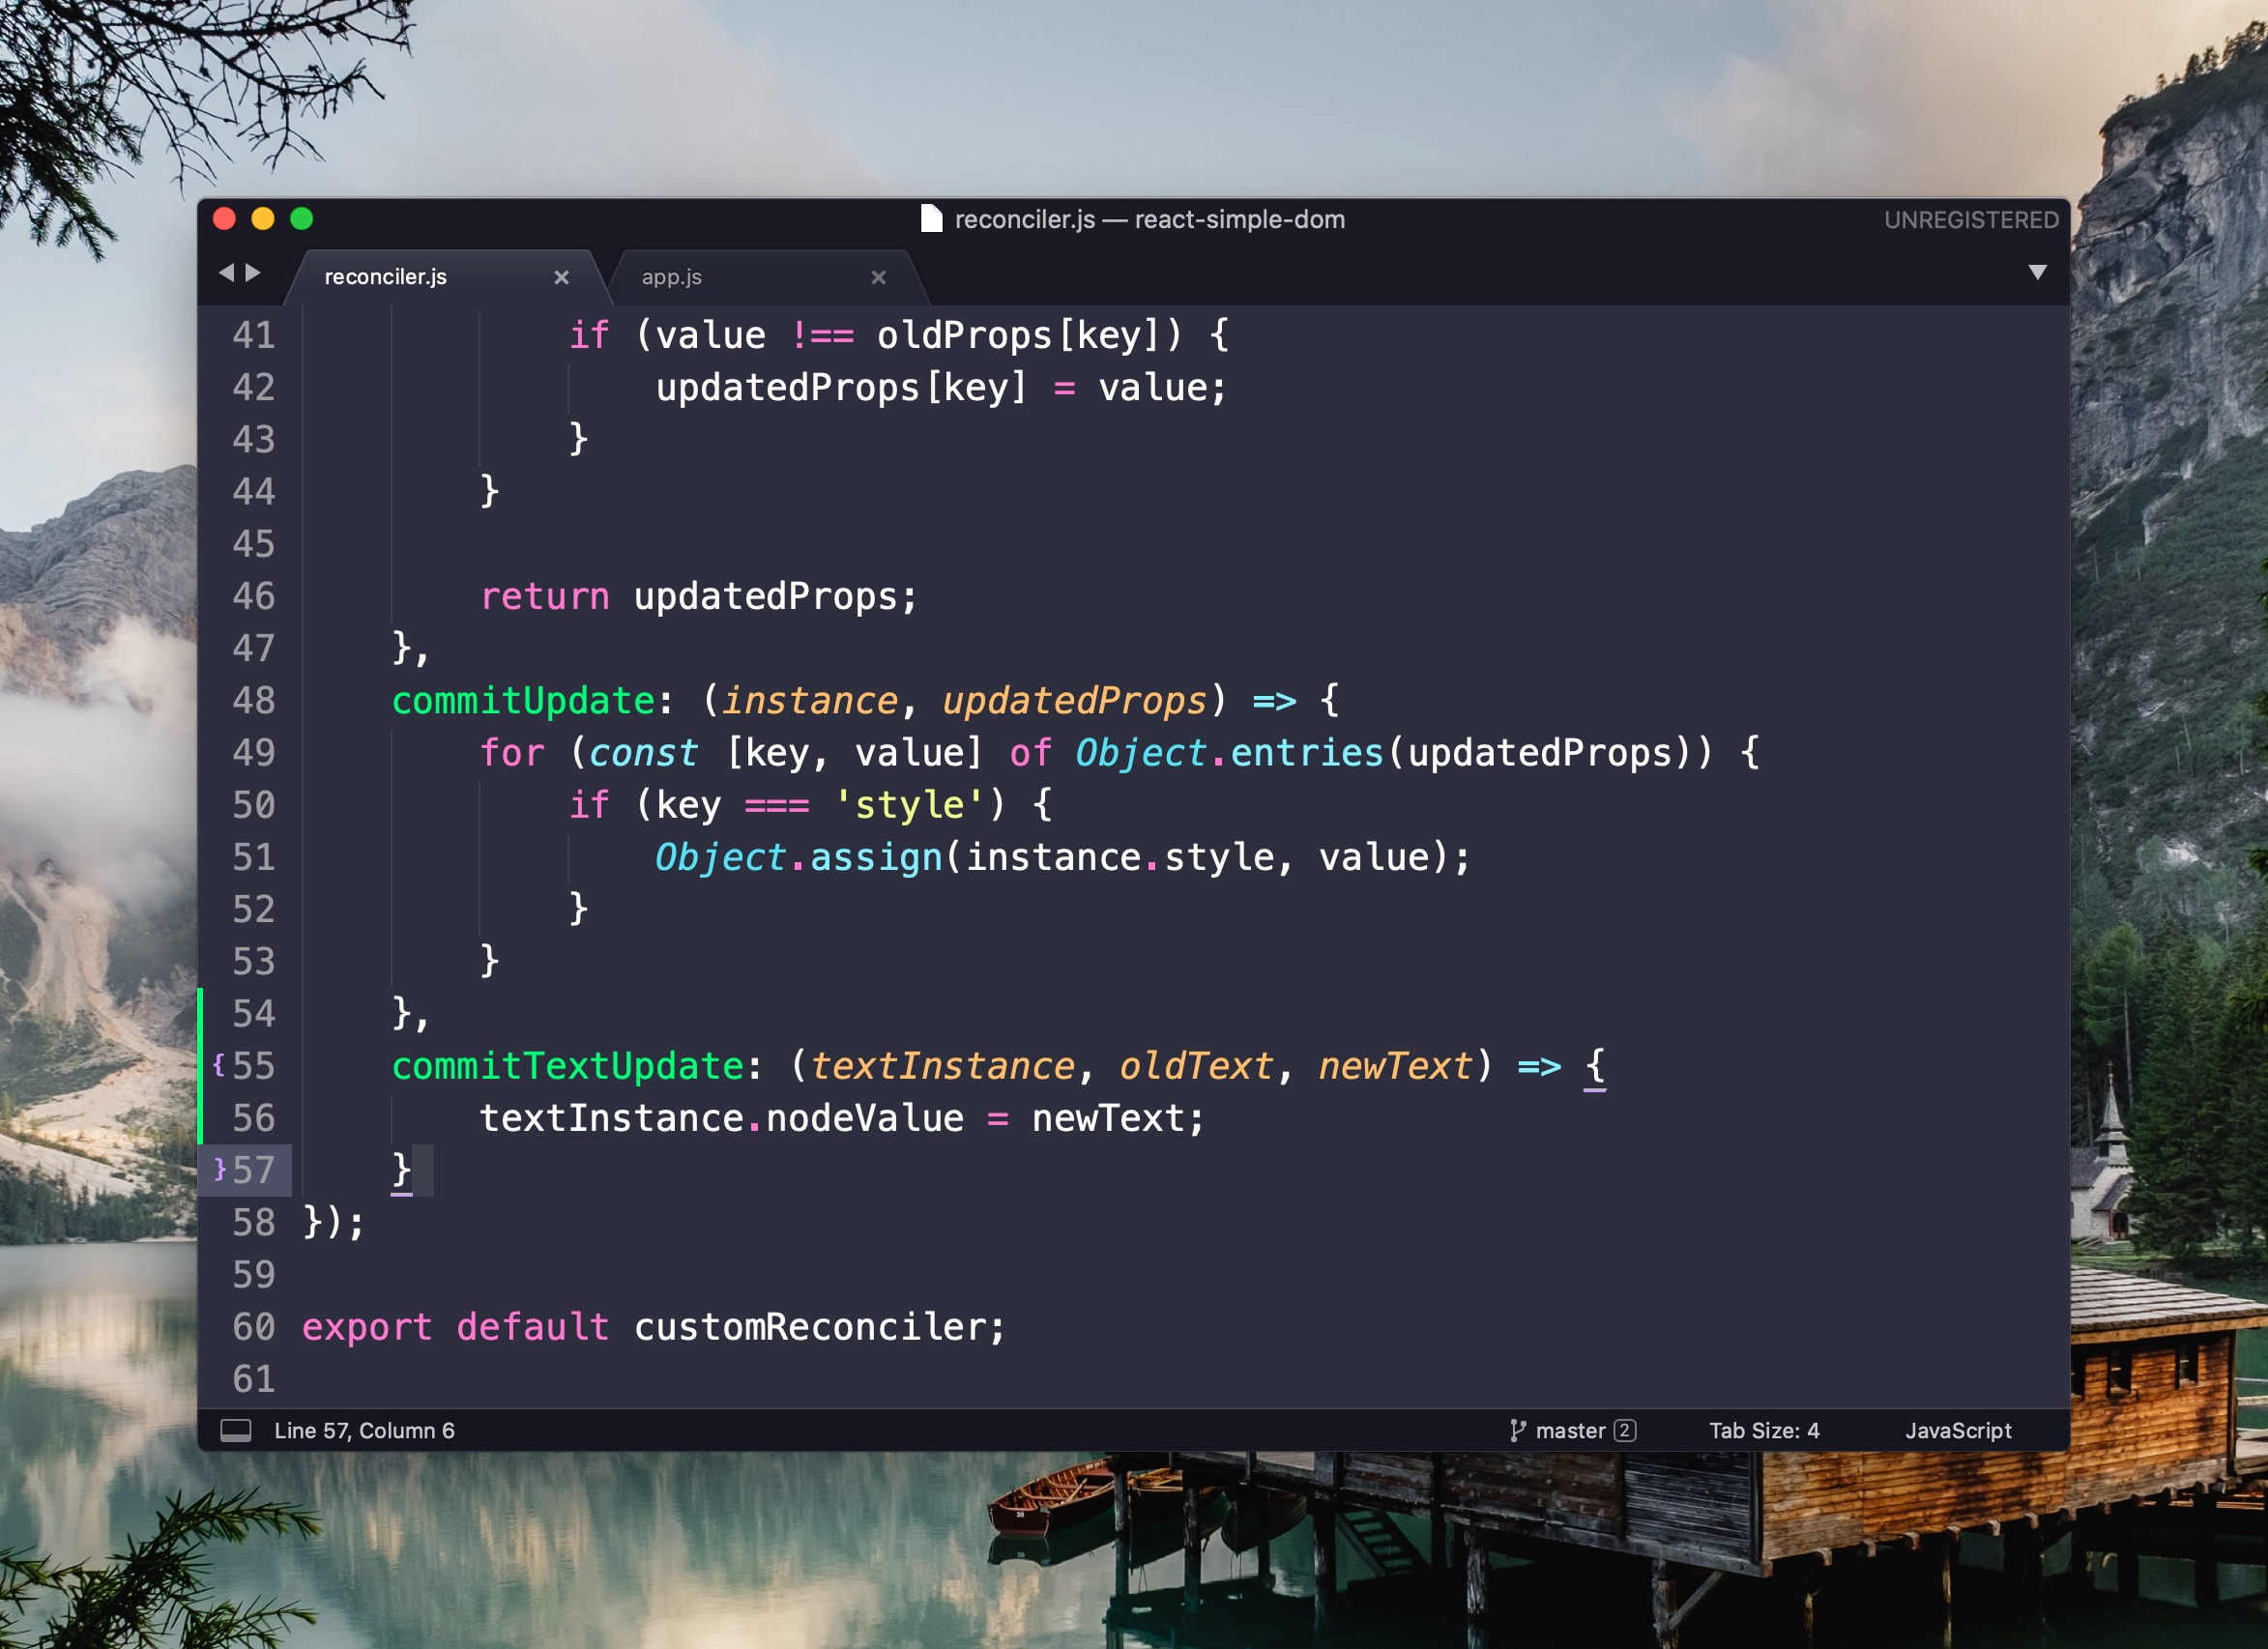Click the opening bracket marker beside line 55

218,1064
